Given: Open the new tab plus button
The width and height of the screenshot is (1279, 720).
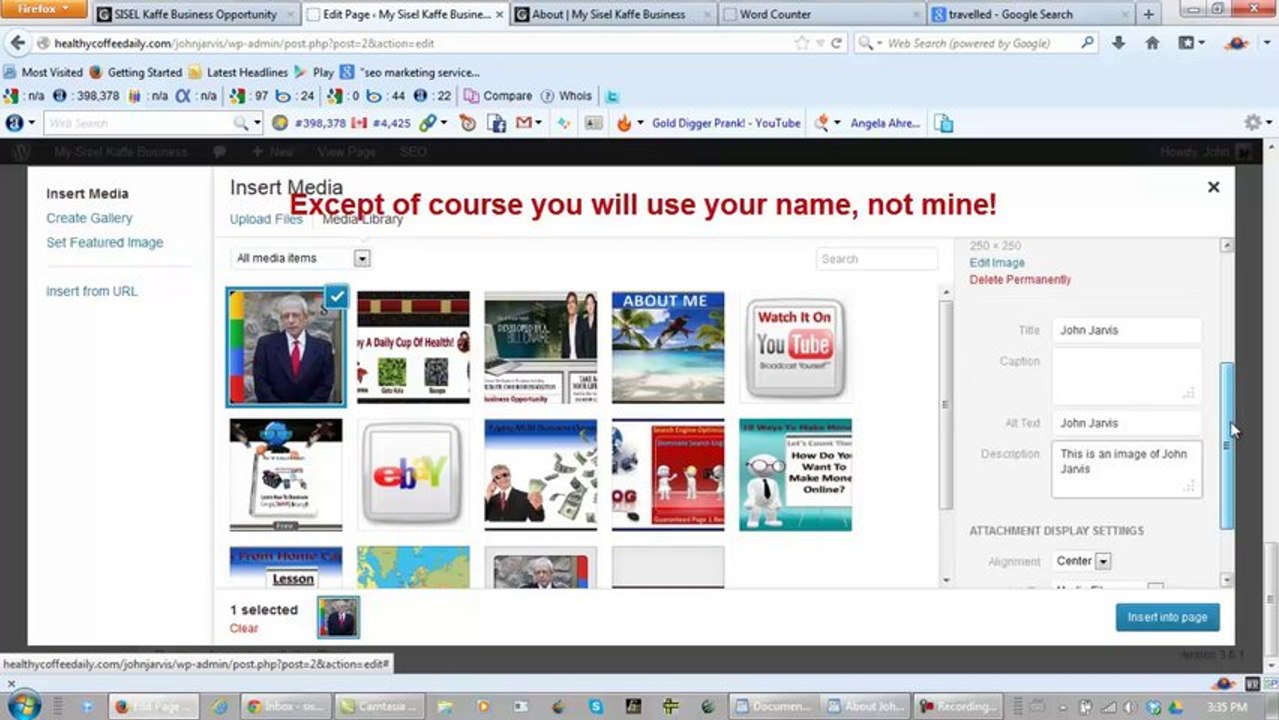Looking at the screenshot, I should (1149, 14).
